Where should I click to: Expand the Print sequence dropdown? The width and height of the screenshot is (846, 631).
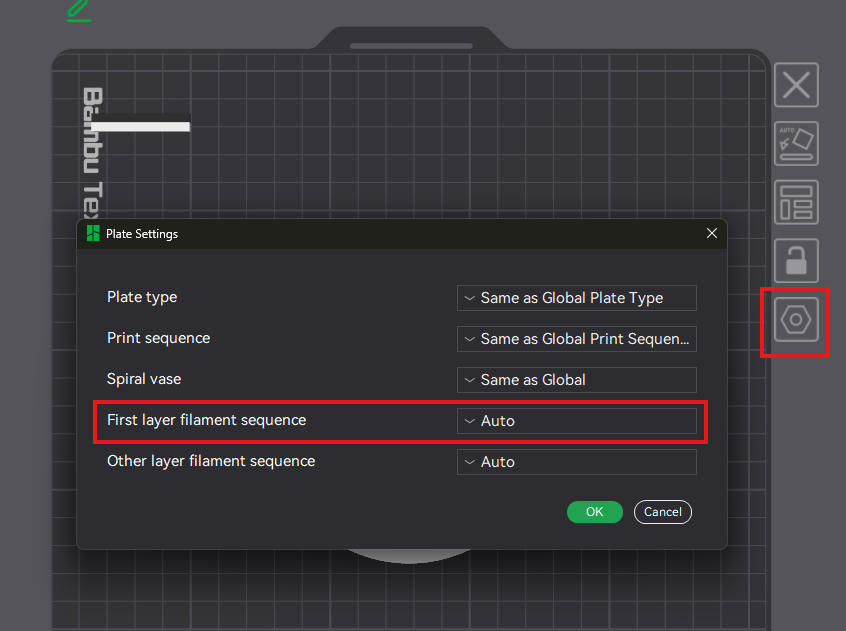pos(576,339)
